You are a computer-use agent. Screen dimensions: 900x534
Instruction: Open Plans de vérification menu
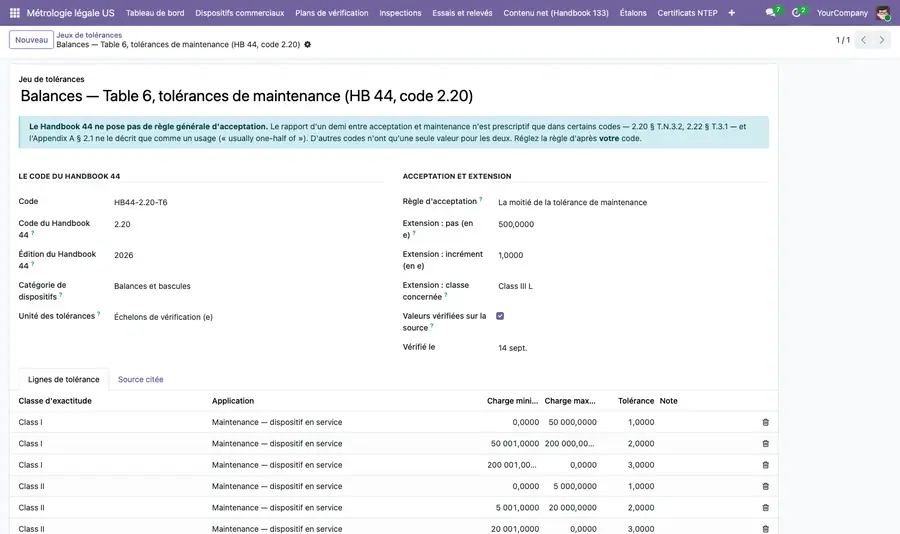(x=332, y=13)
